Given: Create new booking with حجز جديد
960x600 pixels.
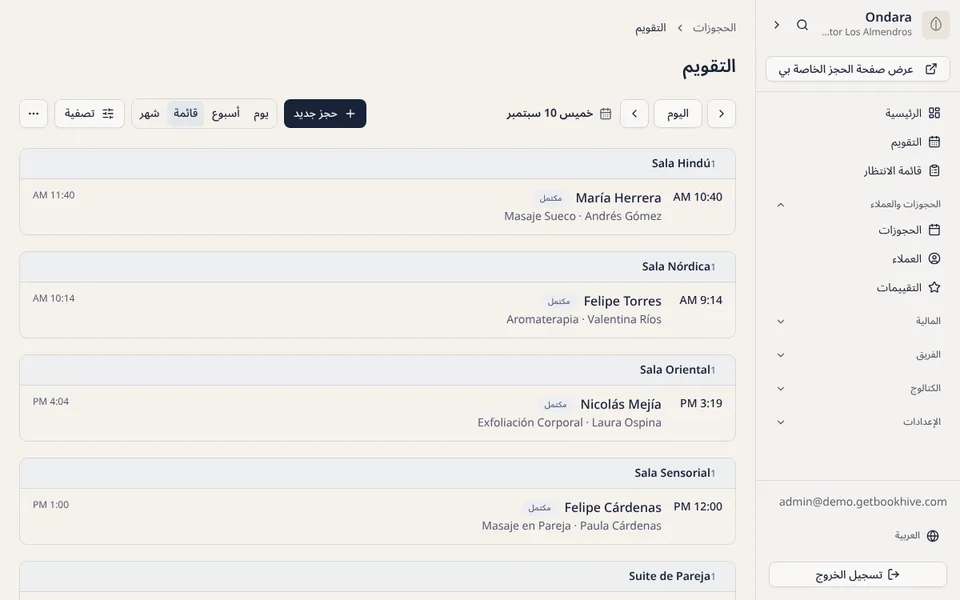Looking at the screenshot, I should click(325, 113).
